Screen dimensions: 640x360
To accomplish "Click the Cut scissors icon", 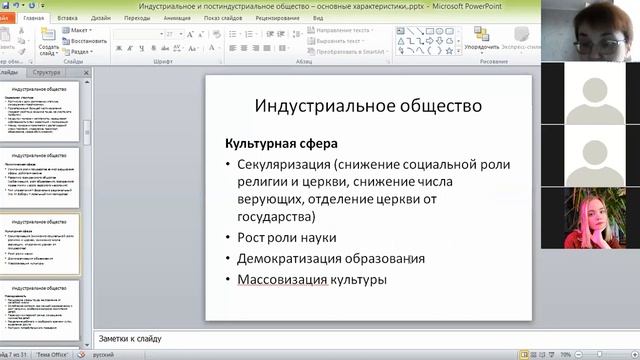I will coord(21,31).
